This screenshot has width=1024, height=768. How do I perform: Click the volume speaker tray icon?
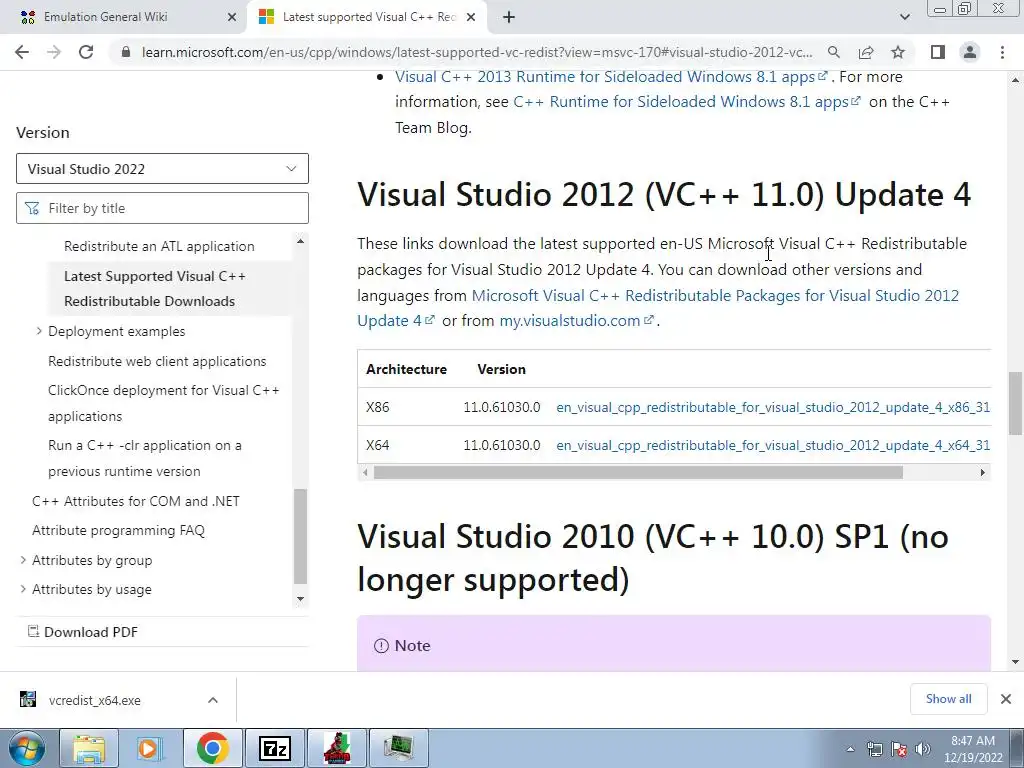point(923,749)
